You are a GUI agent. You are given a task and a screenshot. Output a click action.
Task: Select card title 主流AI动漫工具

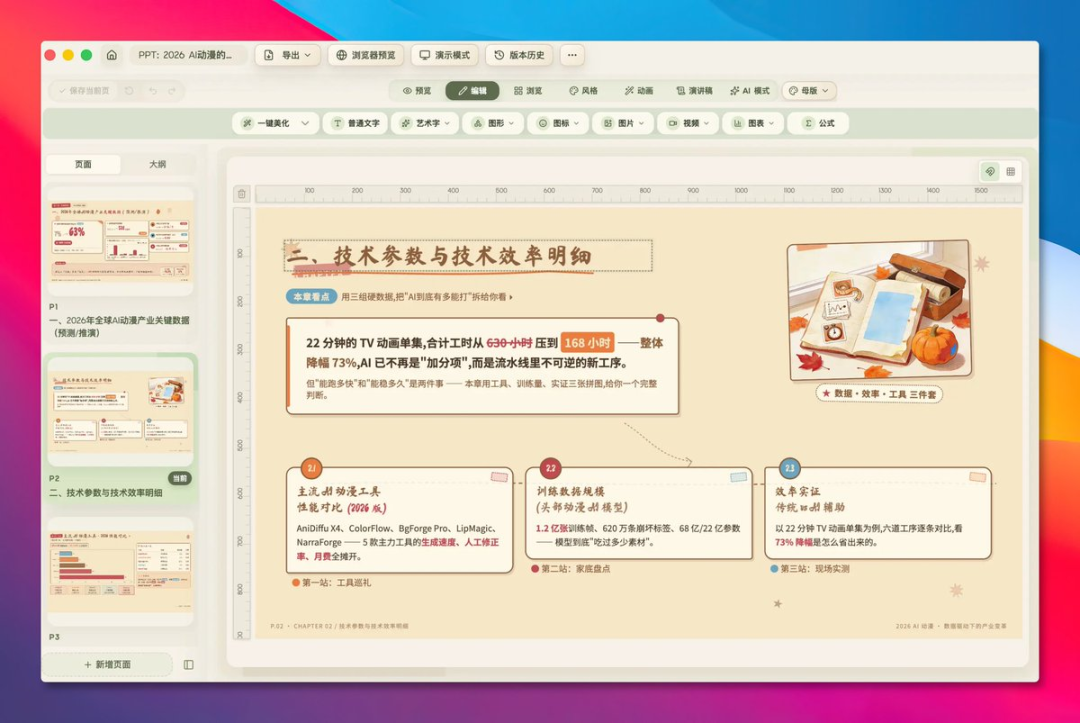tap(339, 492)
